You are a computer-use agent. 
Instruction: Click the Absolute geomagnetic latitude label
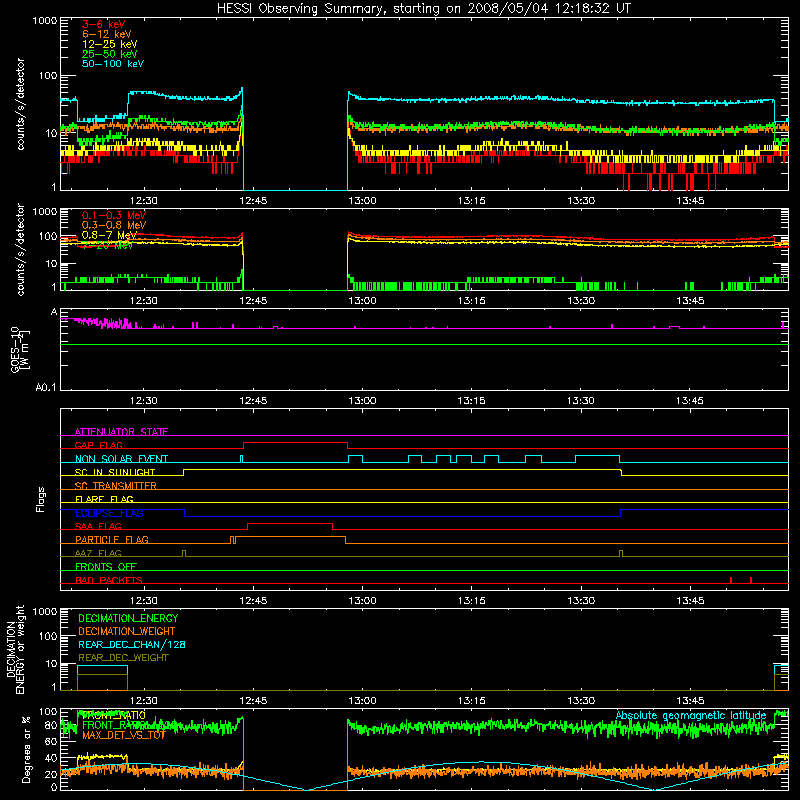pyautogui.click(x=691, y=716)
